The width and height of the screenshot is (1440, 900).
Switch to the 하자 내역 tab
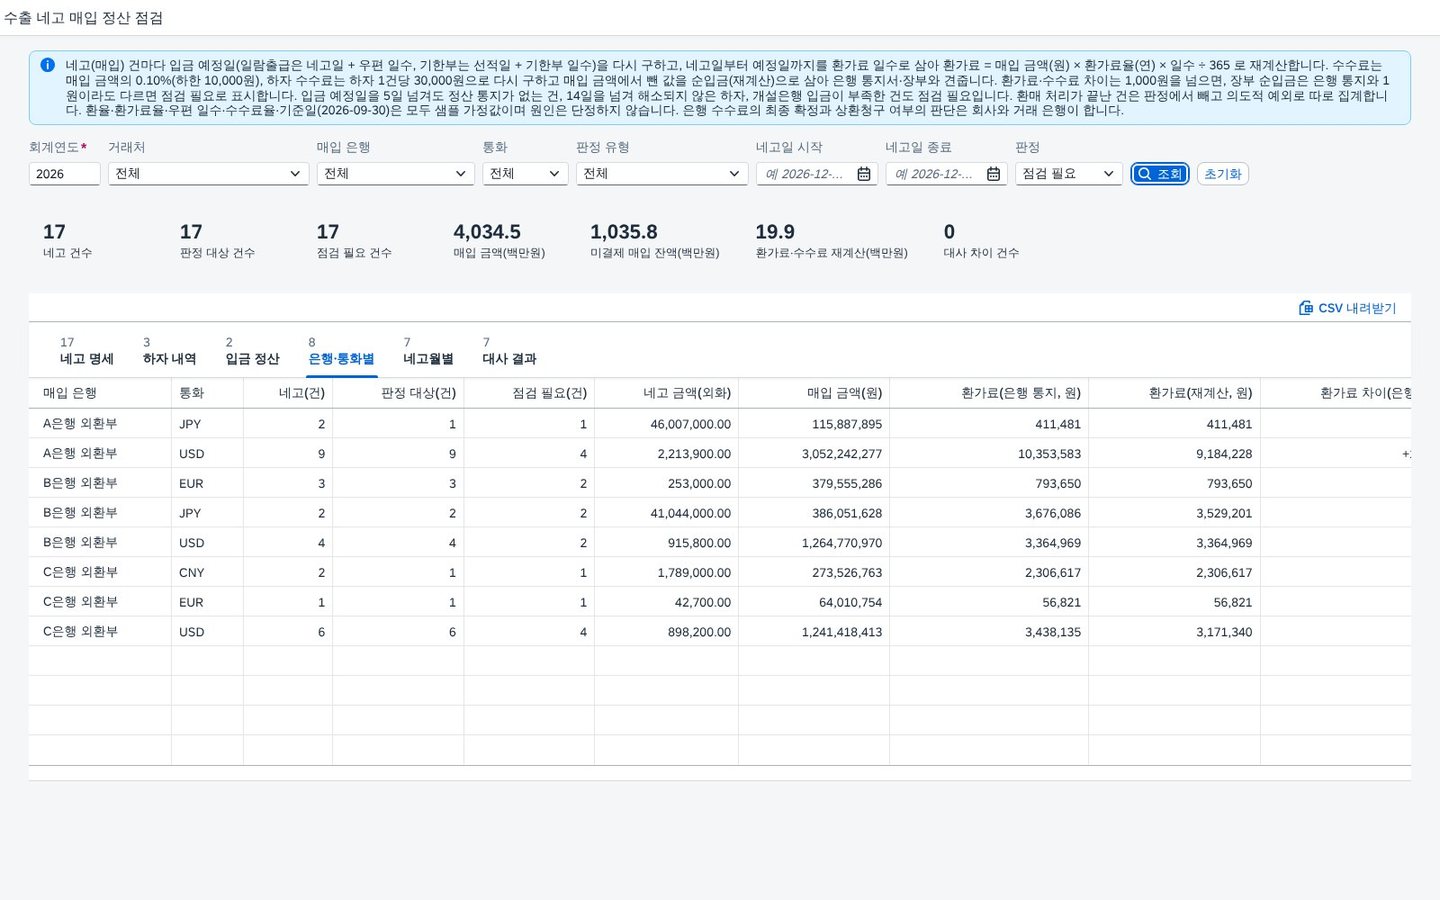coord(169,351)
